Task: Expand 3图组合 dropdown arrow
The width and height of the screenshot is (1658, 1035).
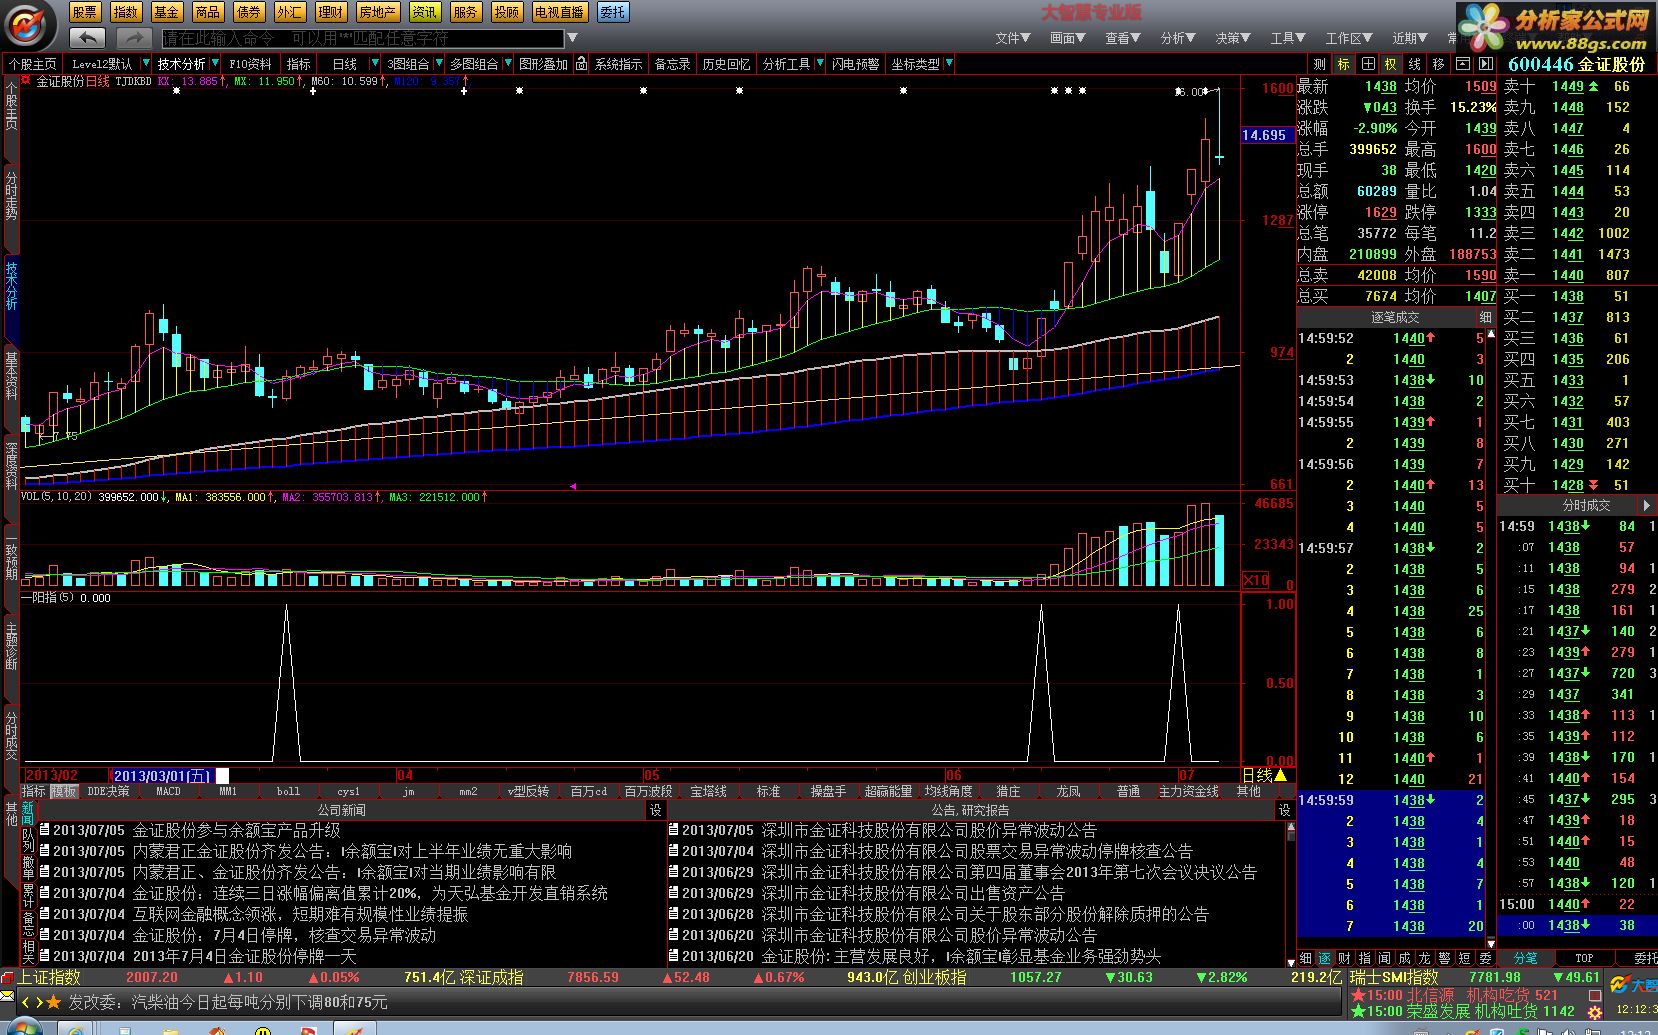Action: click(x=437, y=64)
